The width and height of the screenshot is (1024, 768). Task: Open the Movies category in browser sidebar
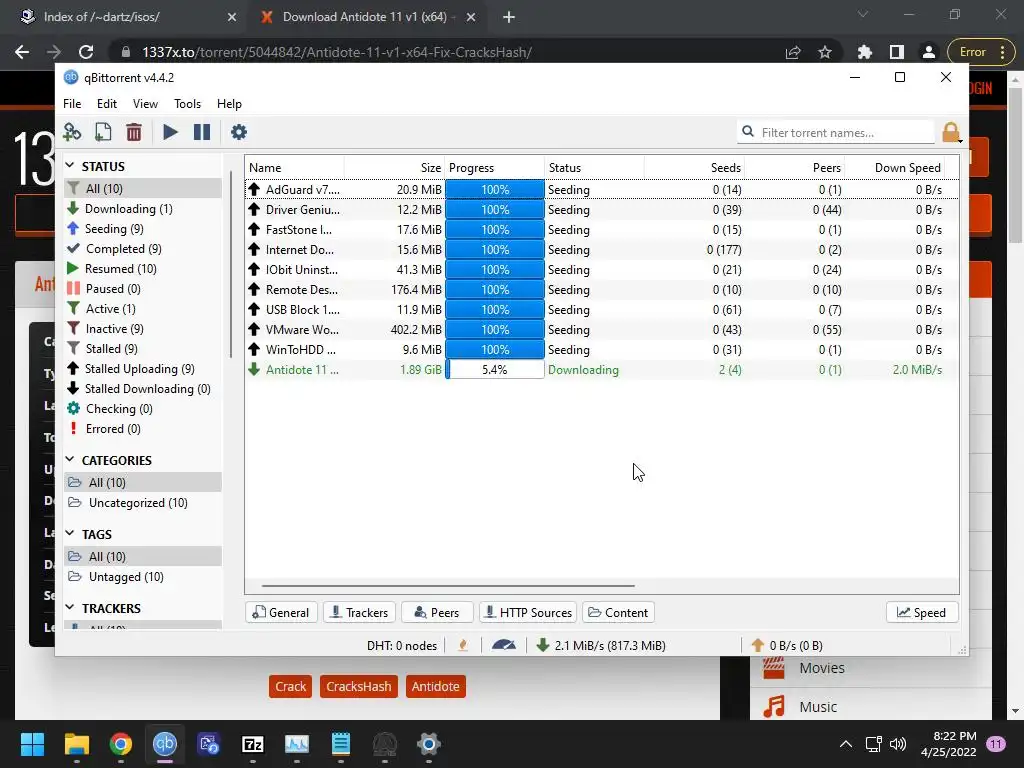[x=871, y=668]
